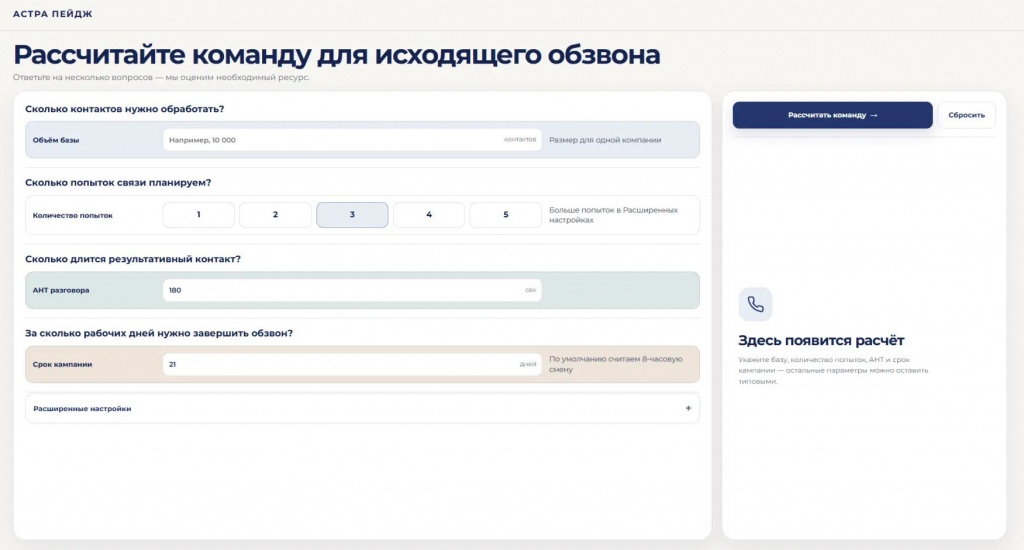Click the question about рабочих дней
Image resolution: width=1024 pixels, height=550 pixels.
point(159,333)
